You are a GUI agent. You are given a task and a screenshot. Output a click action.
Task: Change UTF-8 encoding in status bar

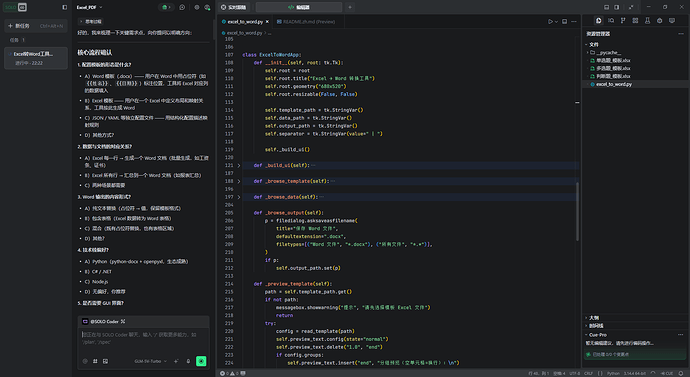(575, 373)
